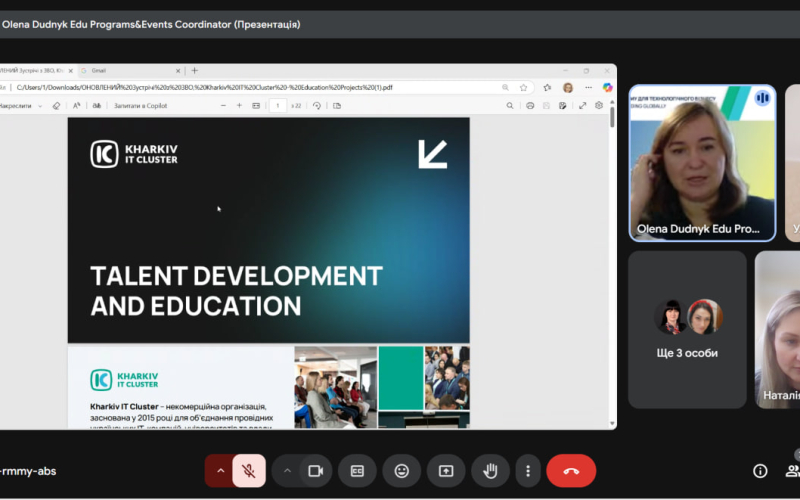Toggle closed captions
800x500 pixels.
tap(358, 471)
